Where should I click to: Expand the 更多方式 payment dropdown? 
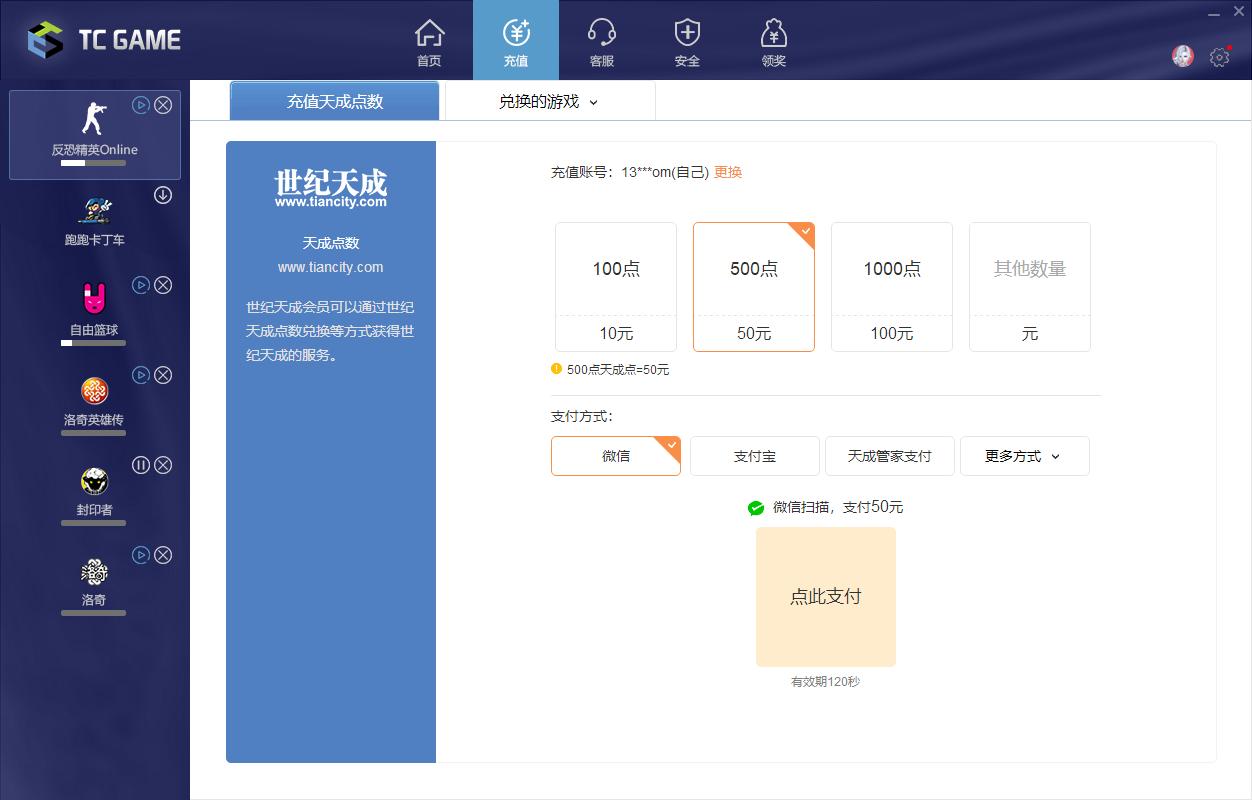click(1024, 456)
